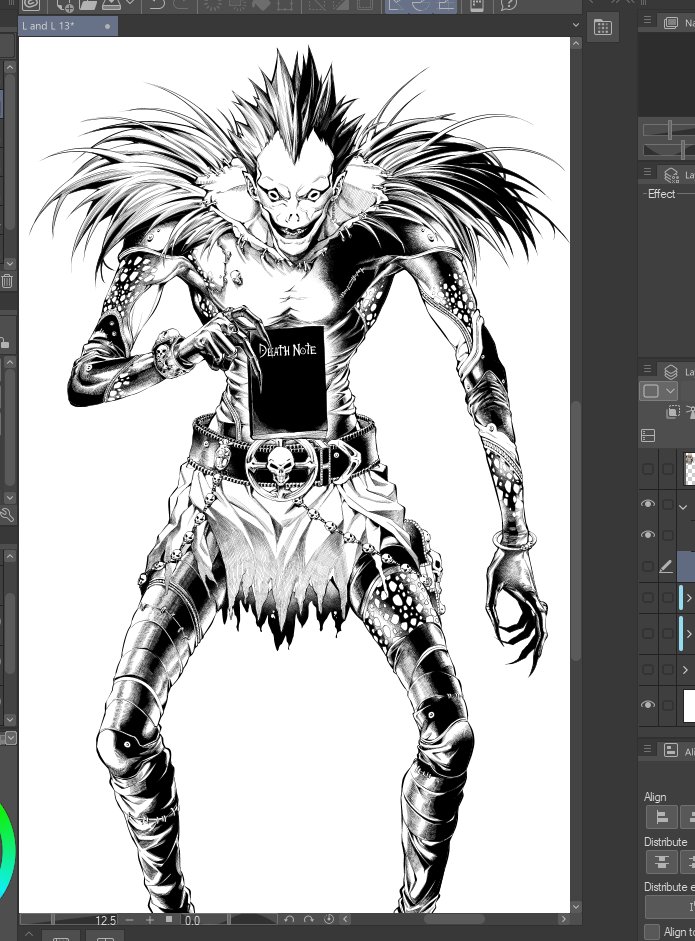Click zoom in plus button below canvas
This screenshot has width=695, height=941.
[149, 919]
